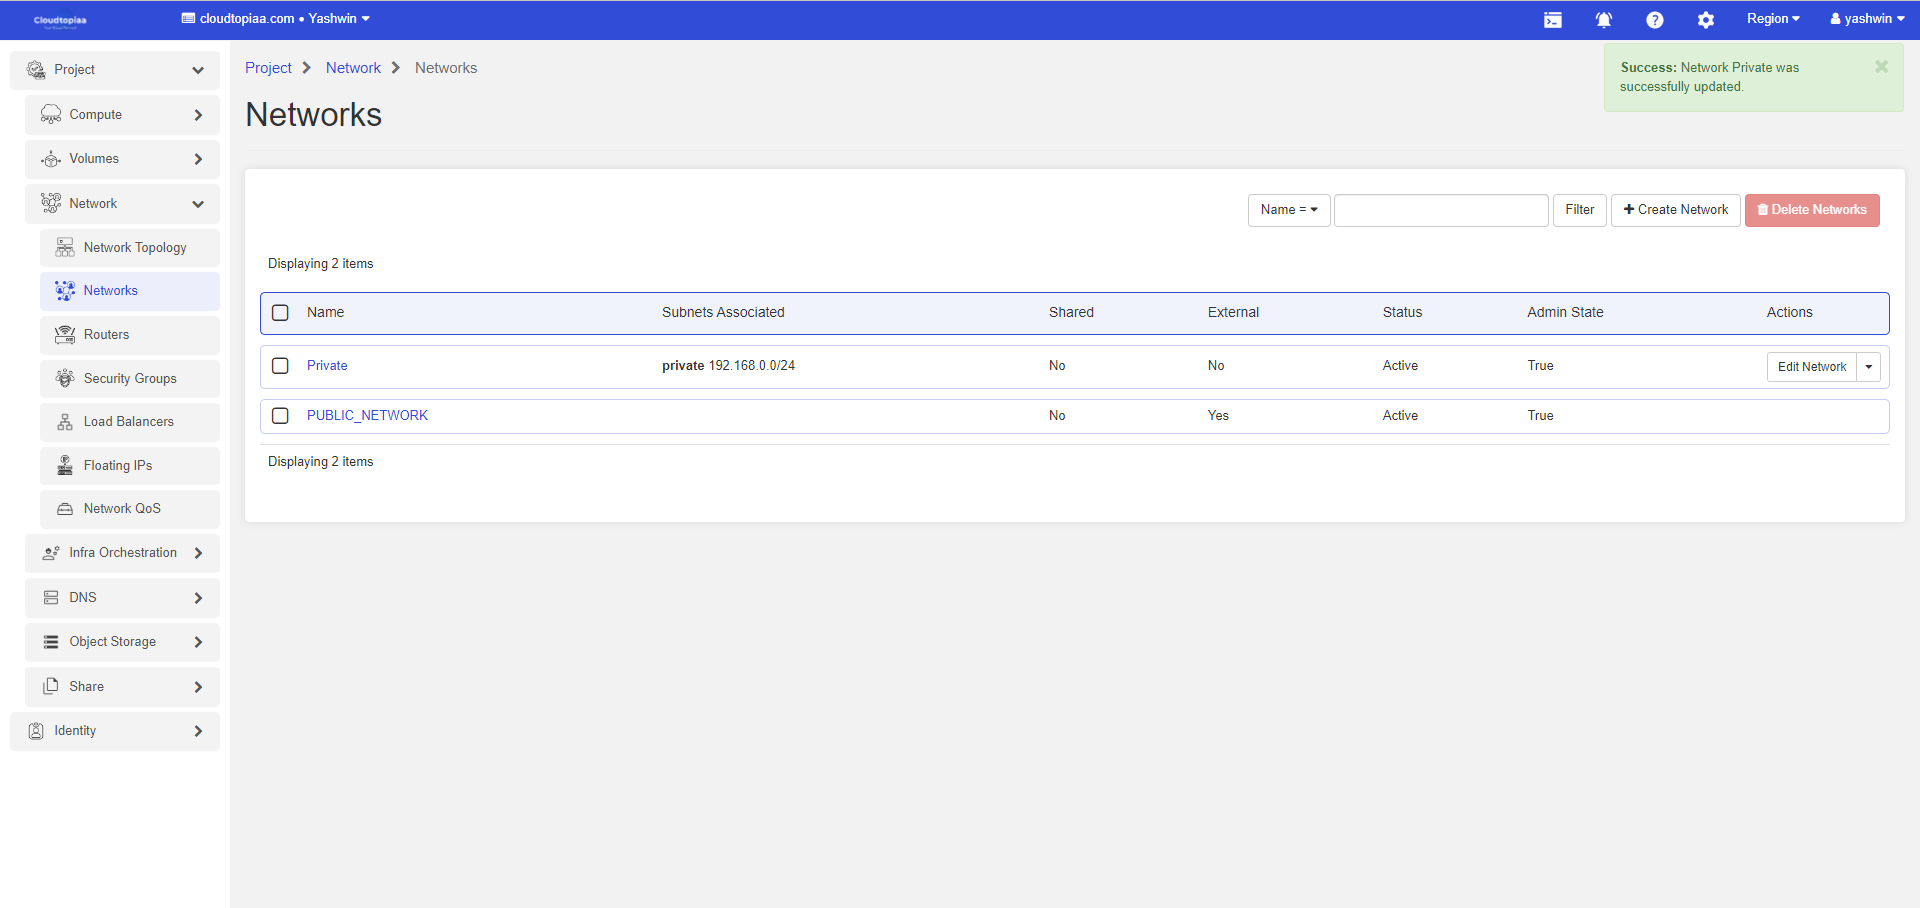This screenshot has height=908, width=1920.
Task: Click the Floating IPs sidebar icon
Action: tap(65, 465)
